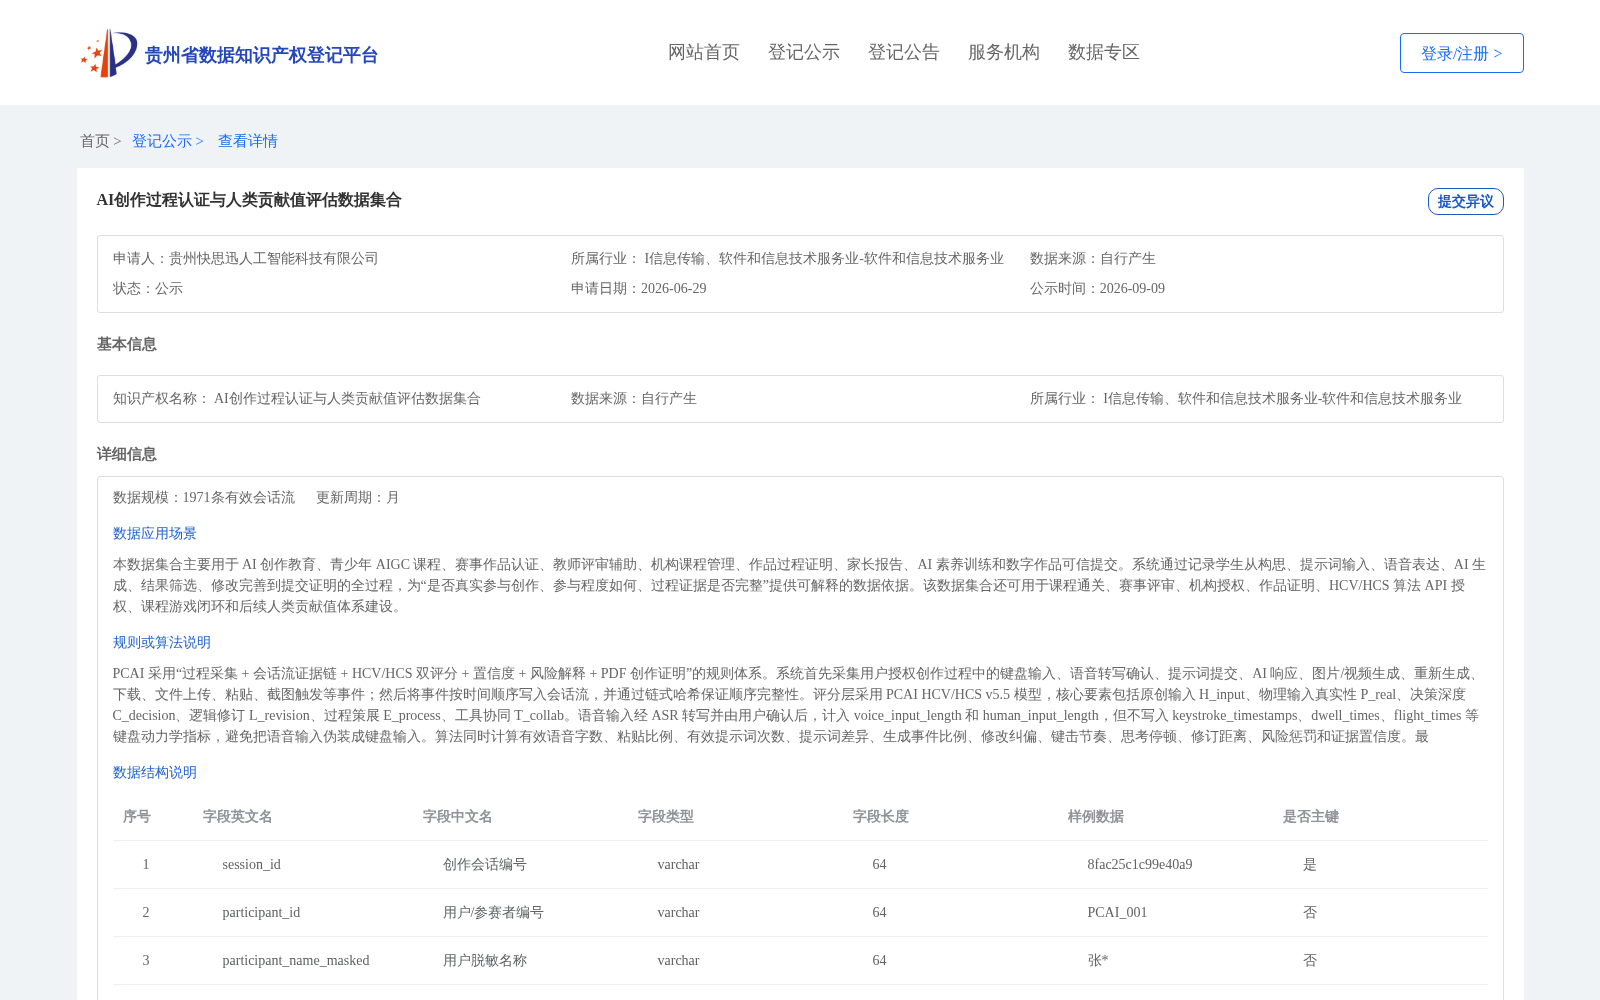The width and height of the screenshot is (1600, 1000).
Task: Click the participant_id table cell
Action: point(261,912)
